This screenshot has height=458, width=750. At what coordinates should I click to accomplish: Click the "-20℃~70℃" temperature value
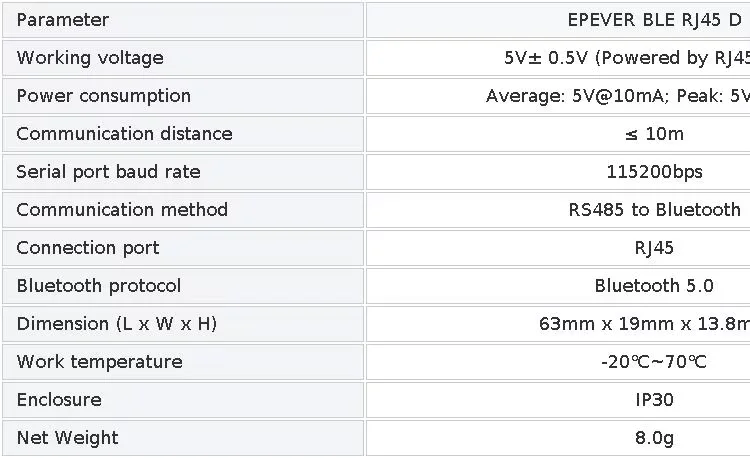(654, 362)
